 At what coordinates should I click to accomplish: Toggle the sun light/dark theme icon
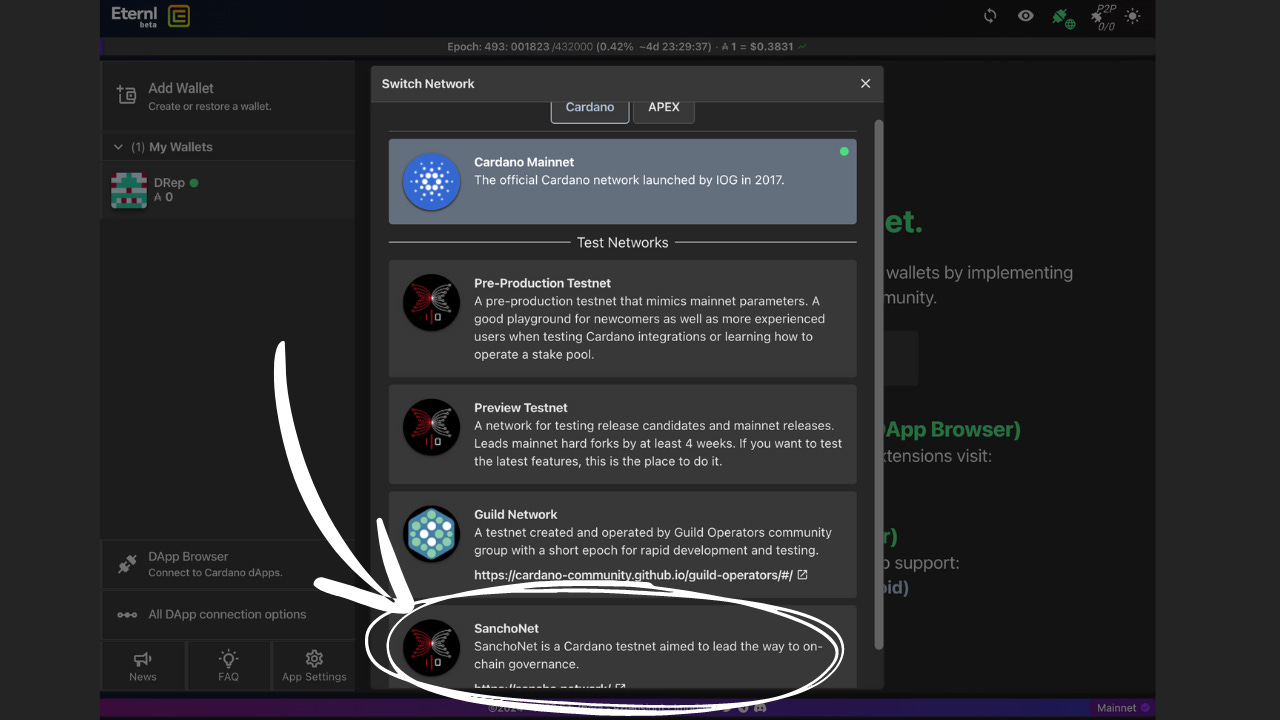1132,16
